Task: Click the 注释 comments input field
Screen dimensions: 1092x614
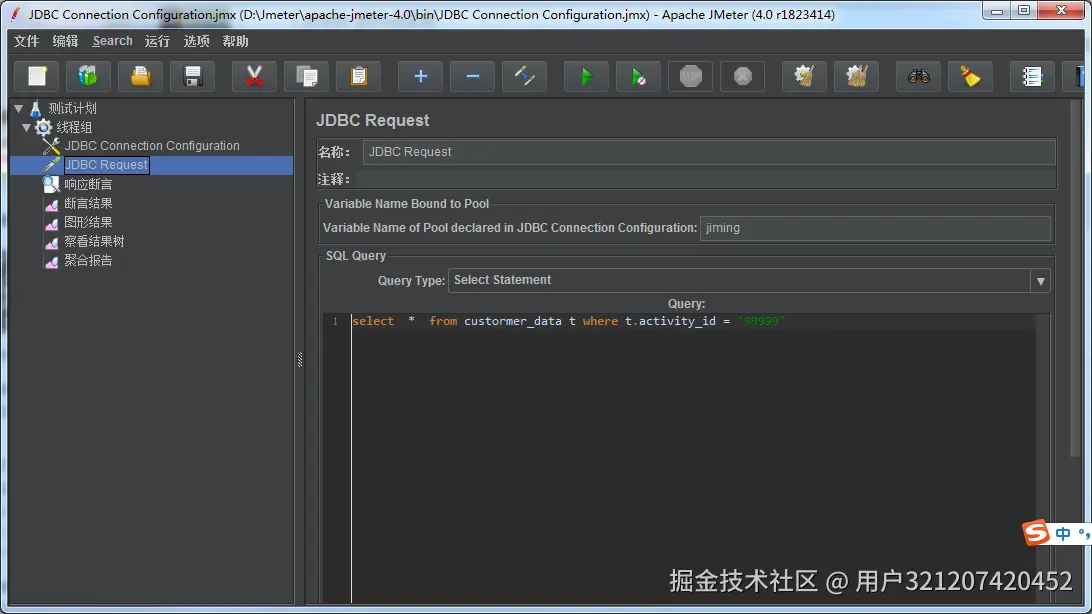Action: pos(705,179)
